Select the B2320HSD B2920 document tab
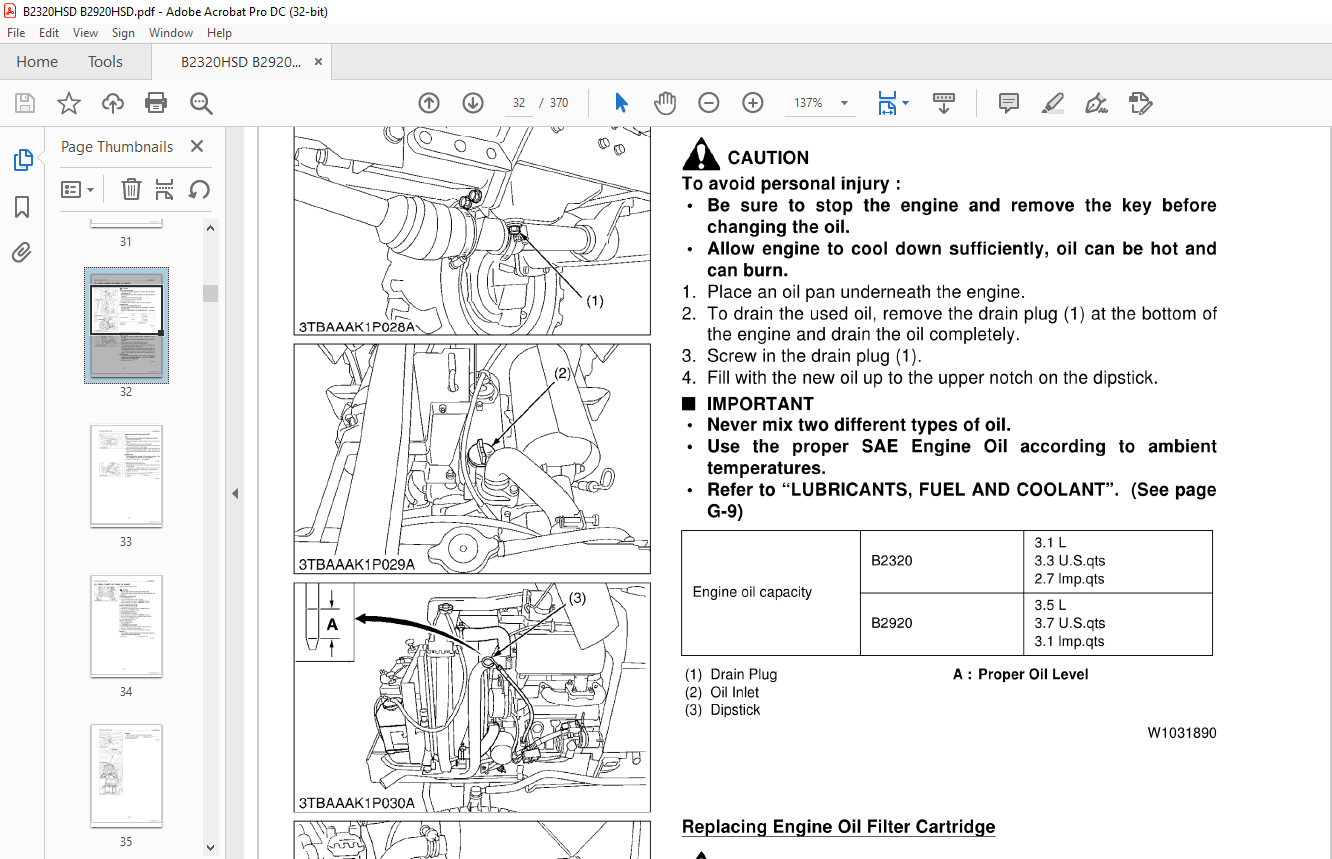This screenshot has width=1332, height=859. click(240, 62)
